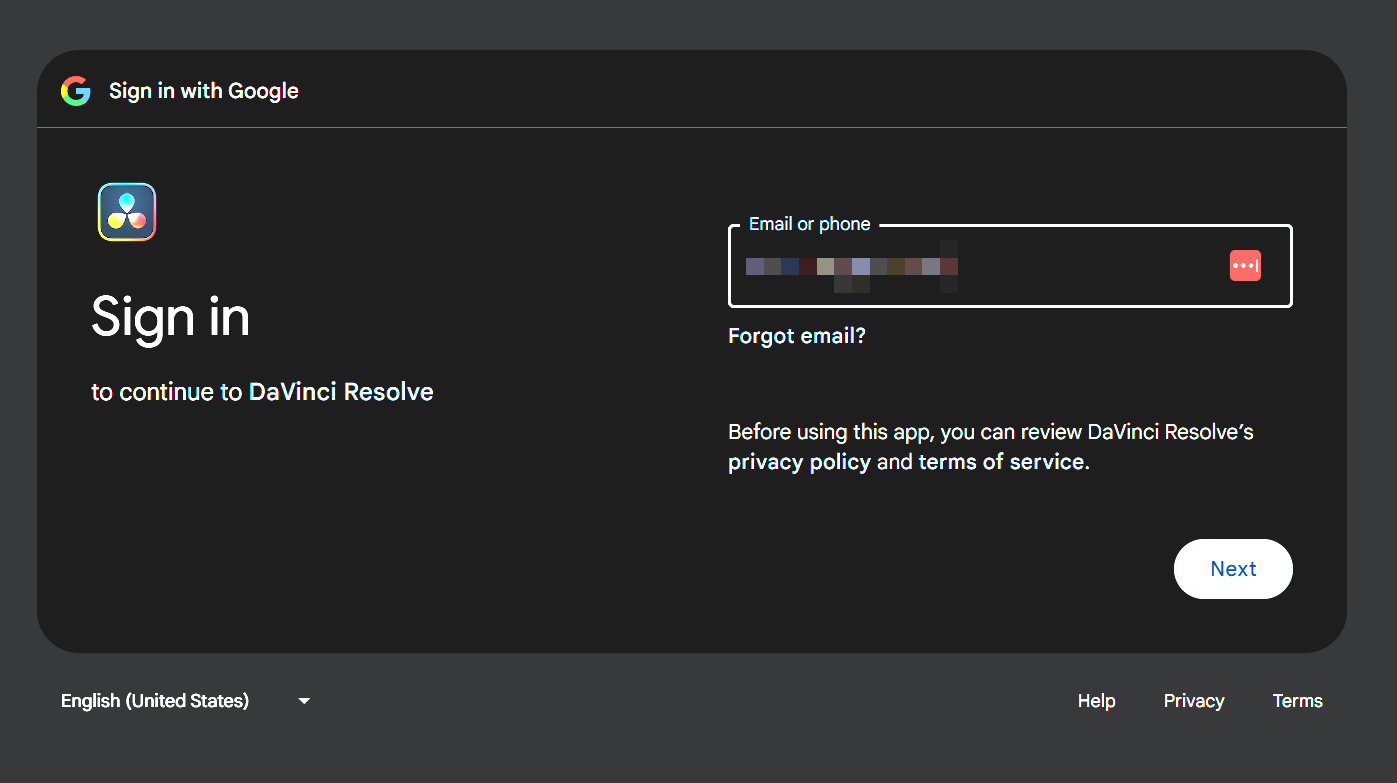
Task: Expand the language dropdown arrow
Action: [304, 701]
